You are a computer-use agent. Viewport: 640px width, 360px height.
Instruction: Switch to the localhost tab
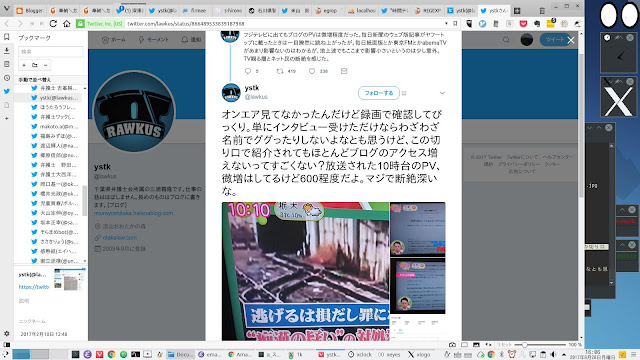click(362, 11)
